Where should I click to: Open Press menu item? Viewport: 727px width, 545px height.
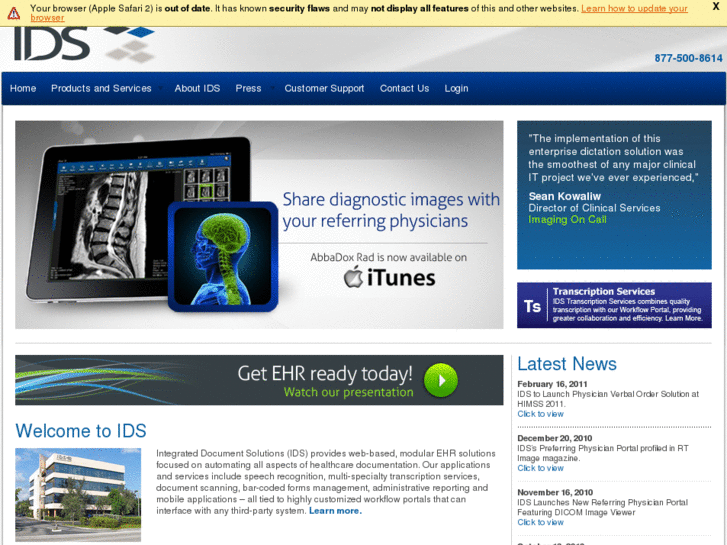(248, 88)
